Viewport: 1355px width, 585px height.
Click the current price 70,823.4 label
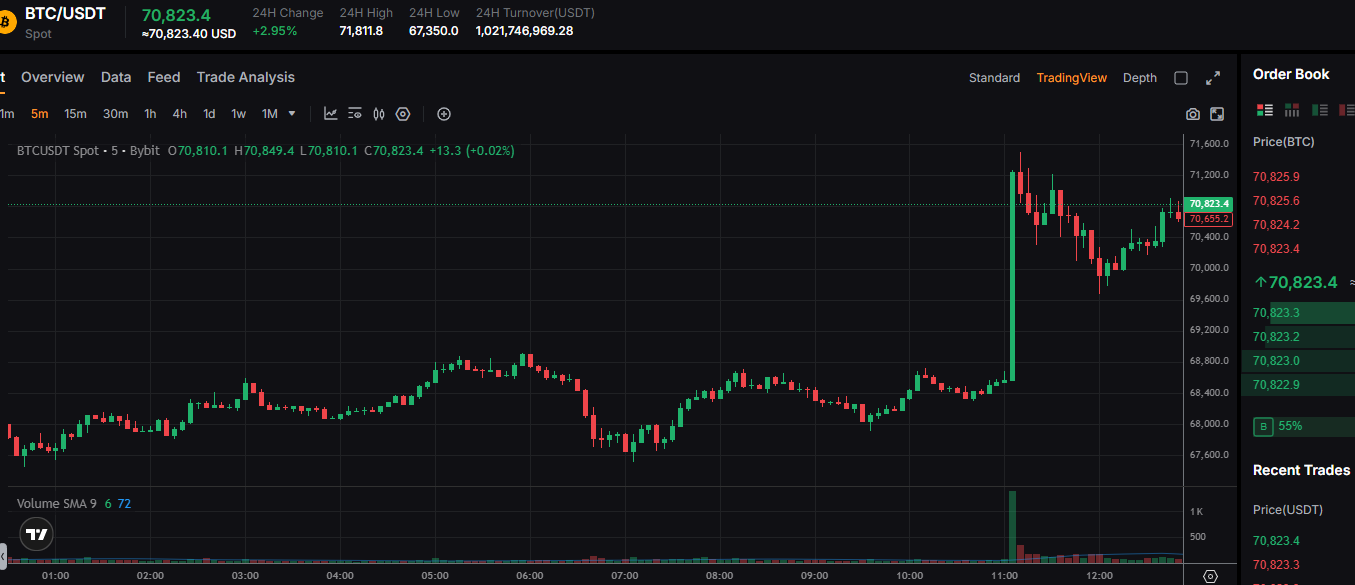pyautogui.click(x=1209, y=203)
